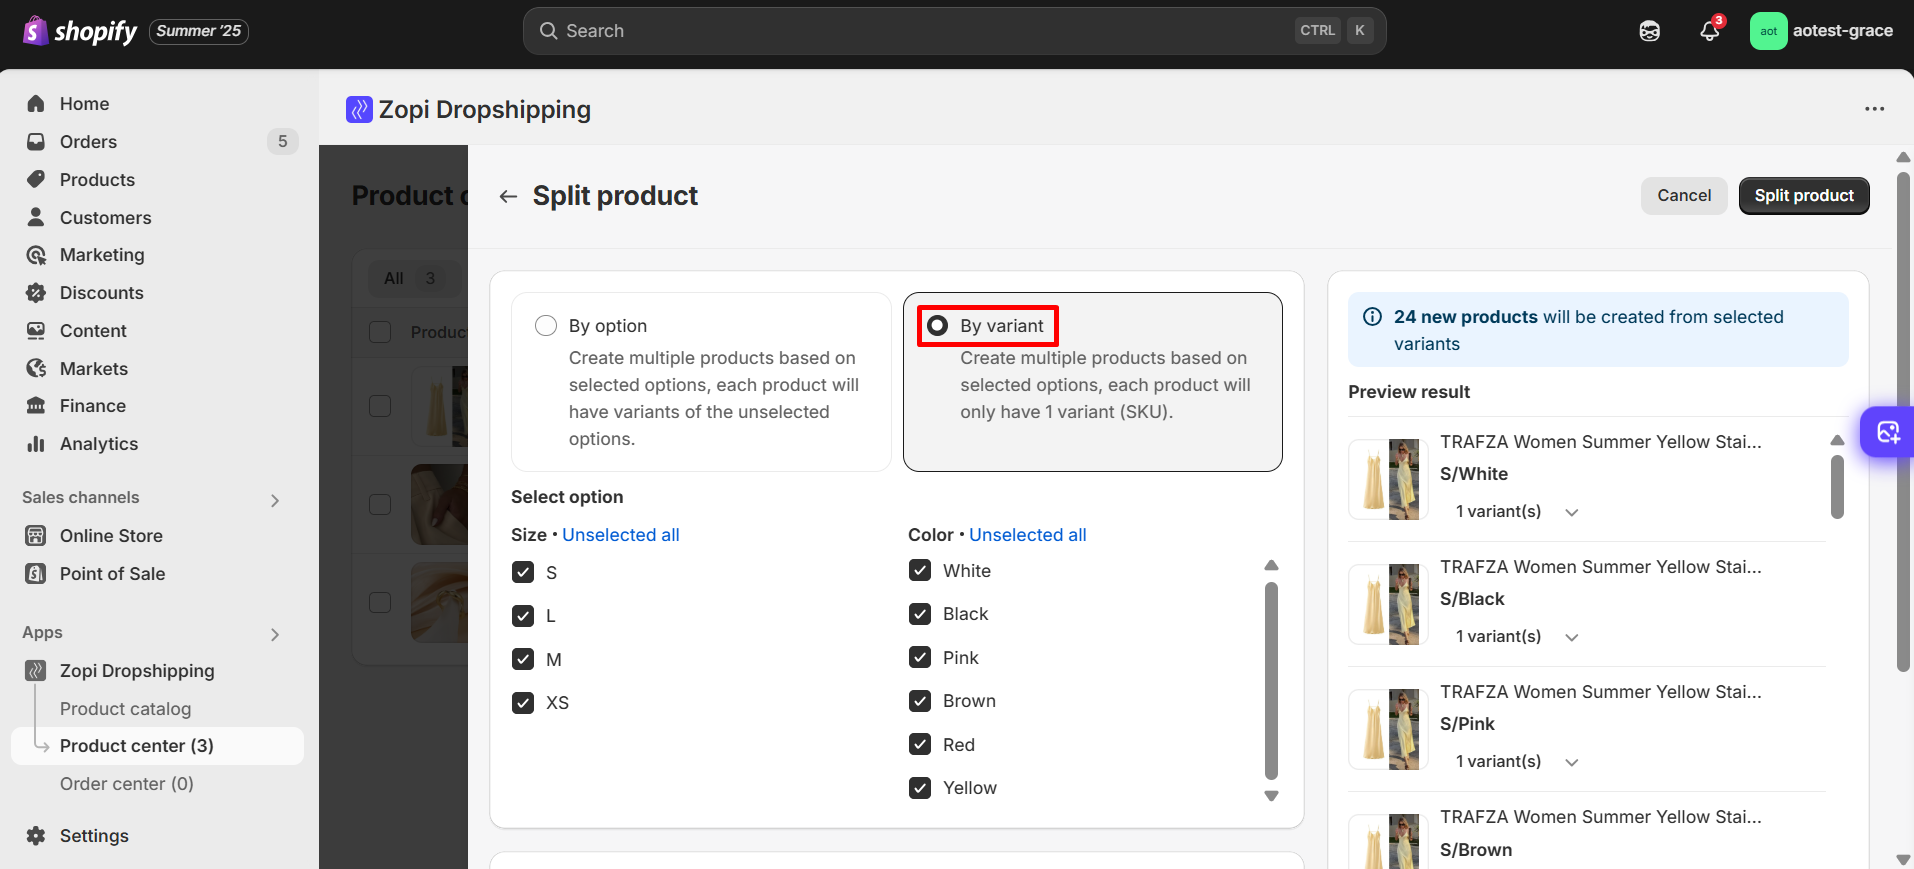1914x869 pixels.
Task: Expand variants of the S/Black product
Action: pos(1572,637)
